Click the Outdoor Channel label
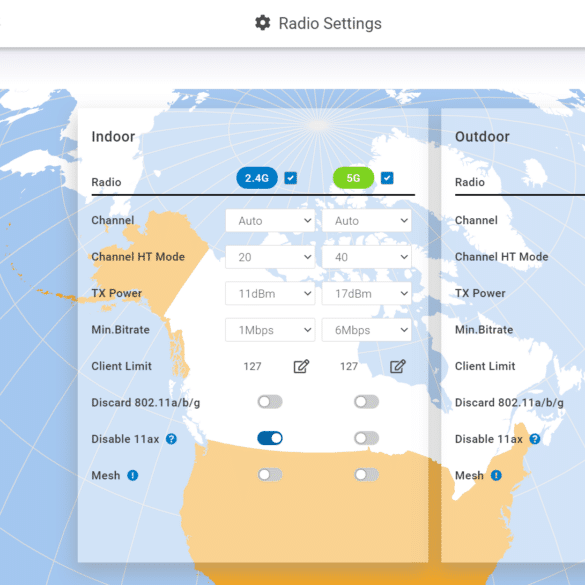This screenshot has width=585, height=585. coord(476,220)
